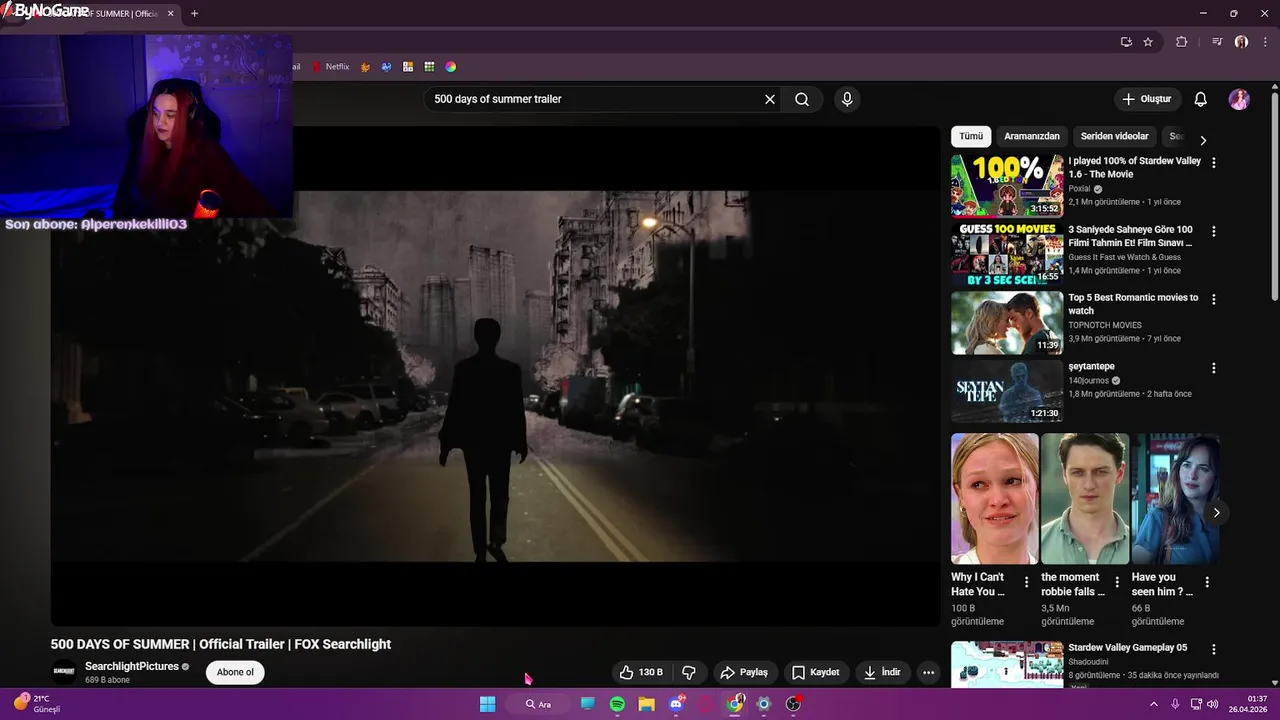
Task: Open options for Top 5 Best Romantic video
Action: (x=1214, y=299)
